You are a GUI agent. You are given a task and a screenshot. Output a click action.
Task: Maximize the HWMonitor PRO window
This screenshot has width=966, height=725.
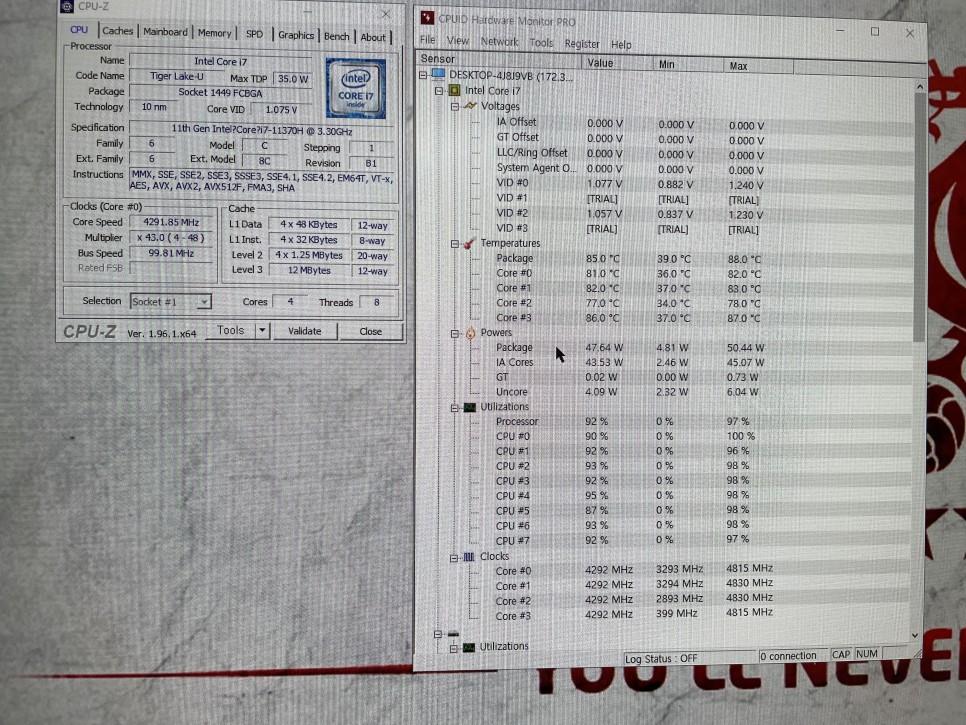click(x=875, y=31)
